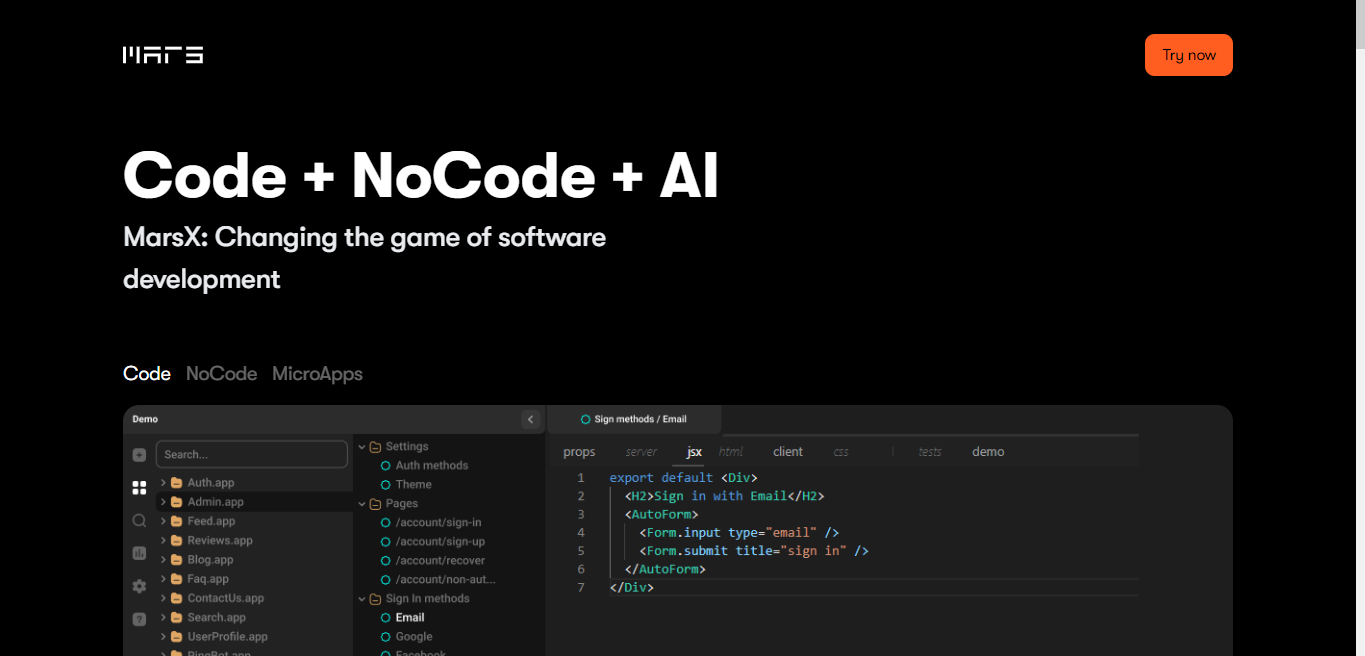The height and width of the screenshot is (656, 1365).
Task: Collapse the Sign In methods group chevron
Action: coord(362,599)
